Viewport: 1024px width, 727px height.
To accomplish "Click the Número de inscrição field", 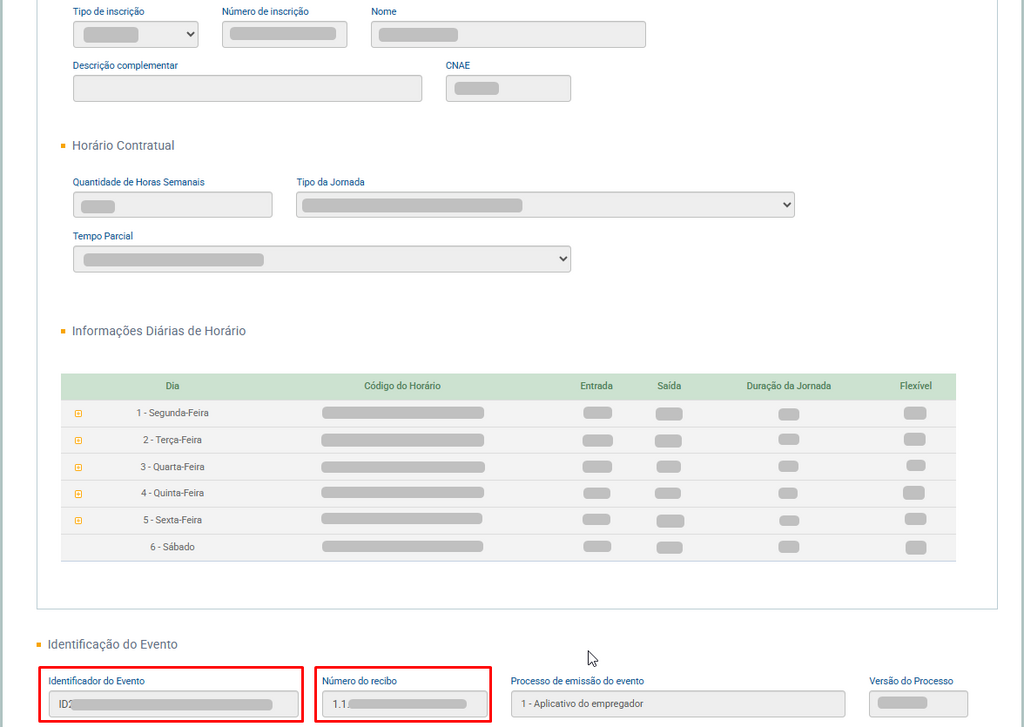I will point(284,35).
